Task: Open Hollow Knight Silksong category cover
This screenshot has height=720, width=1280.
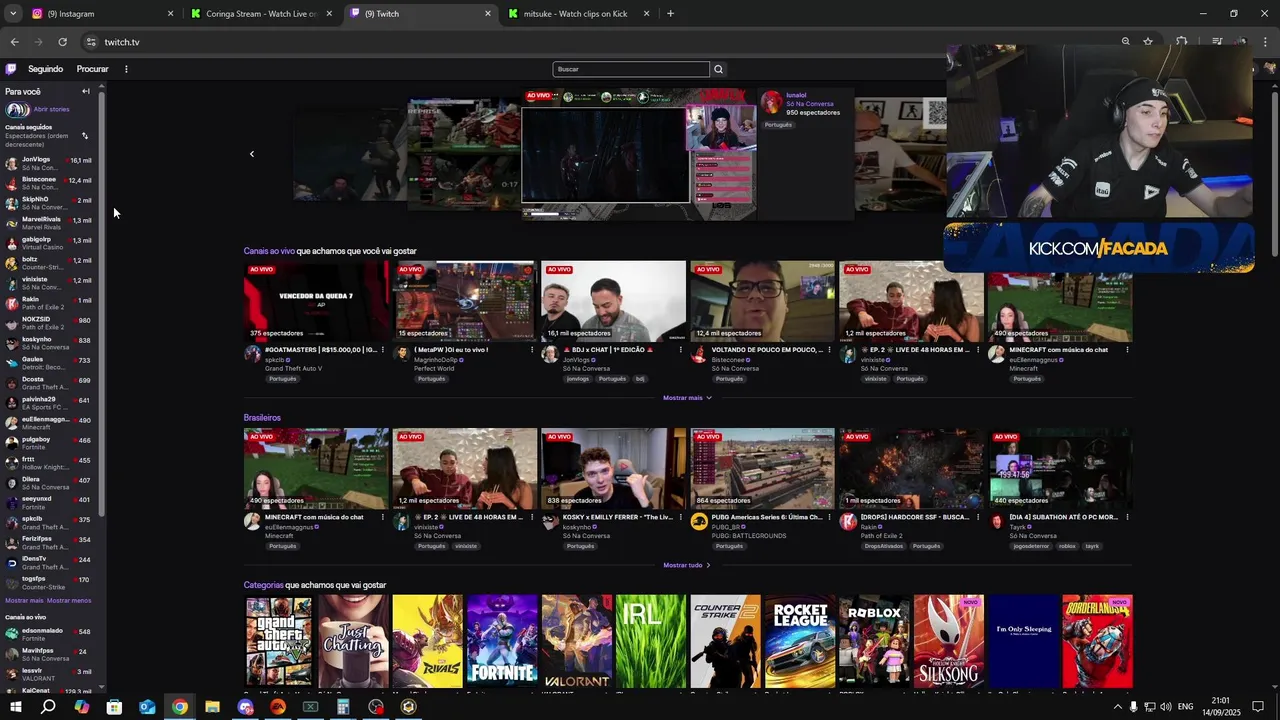Action: pyautogui.click(x=949, y=641)
